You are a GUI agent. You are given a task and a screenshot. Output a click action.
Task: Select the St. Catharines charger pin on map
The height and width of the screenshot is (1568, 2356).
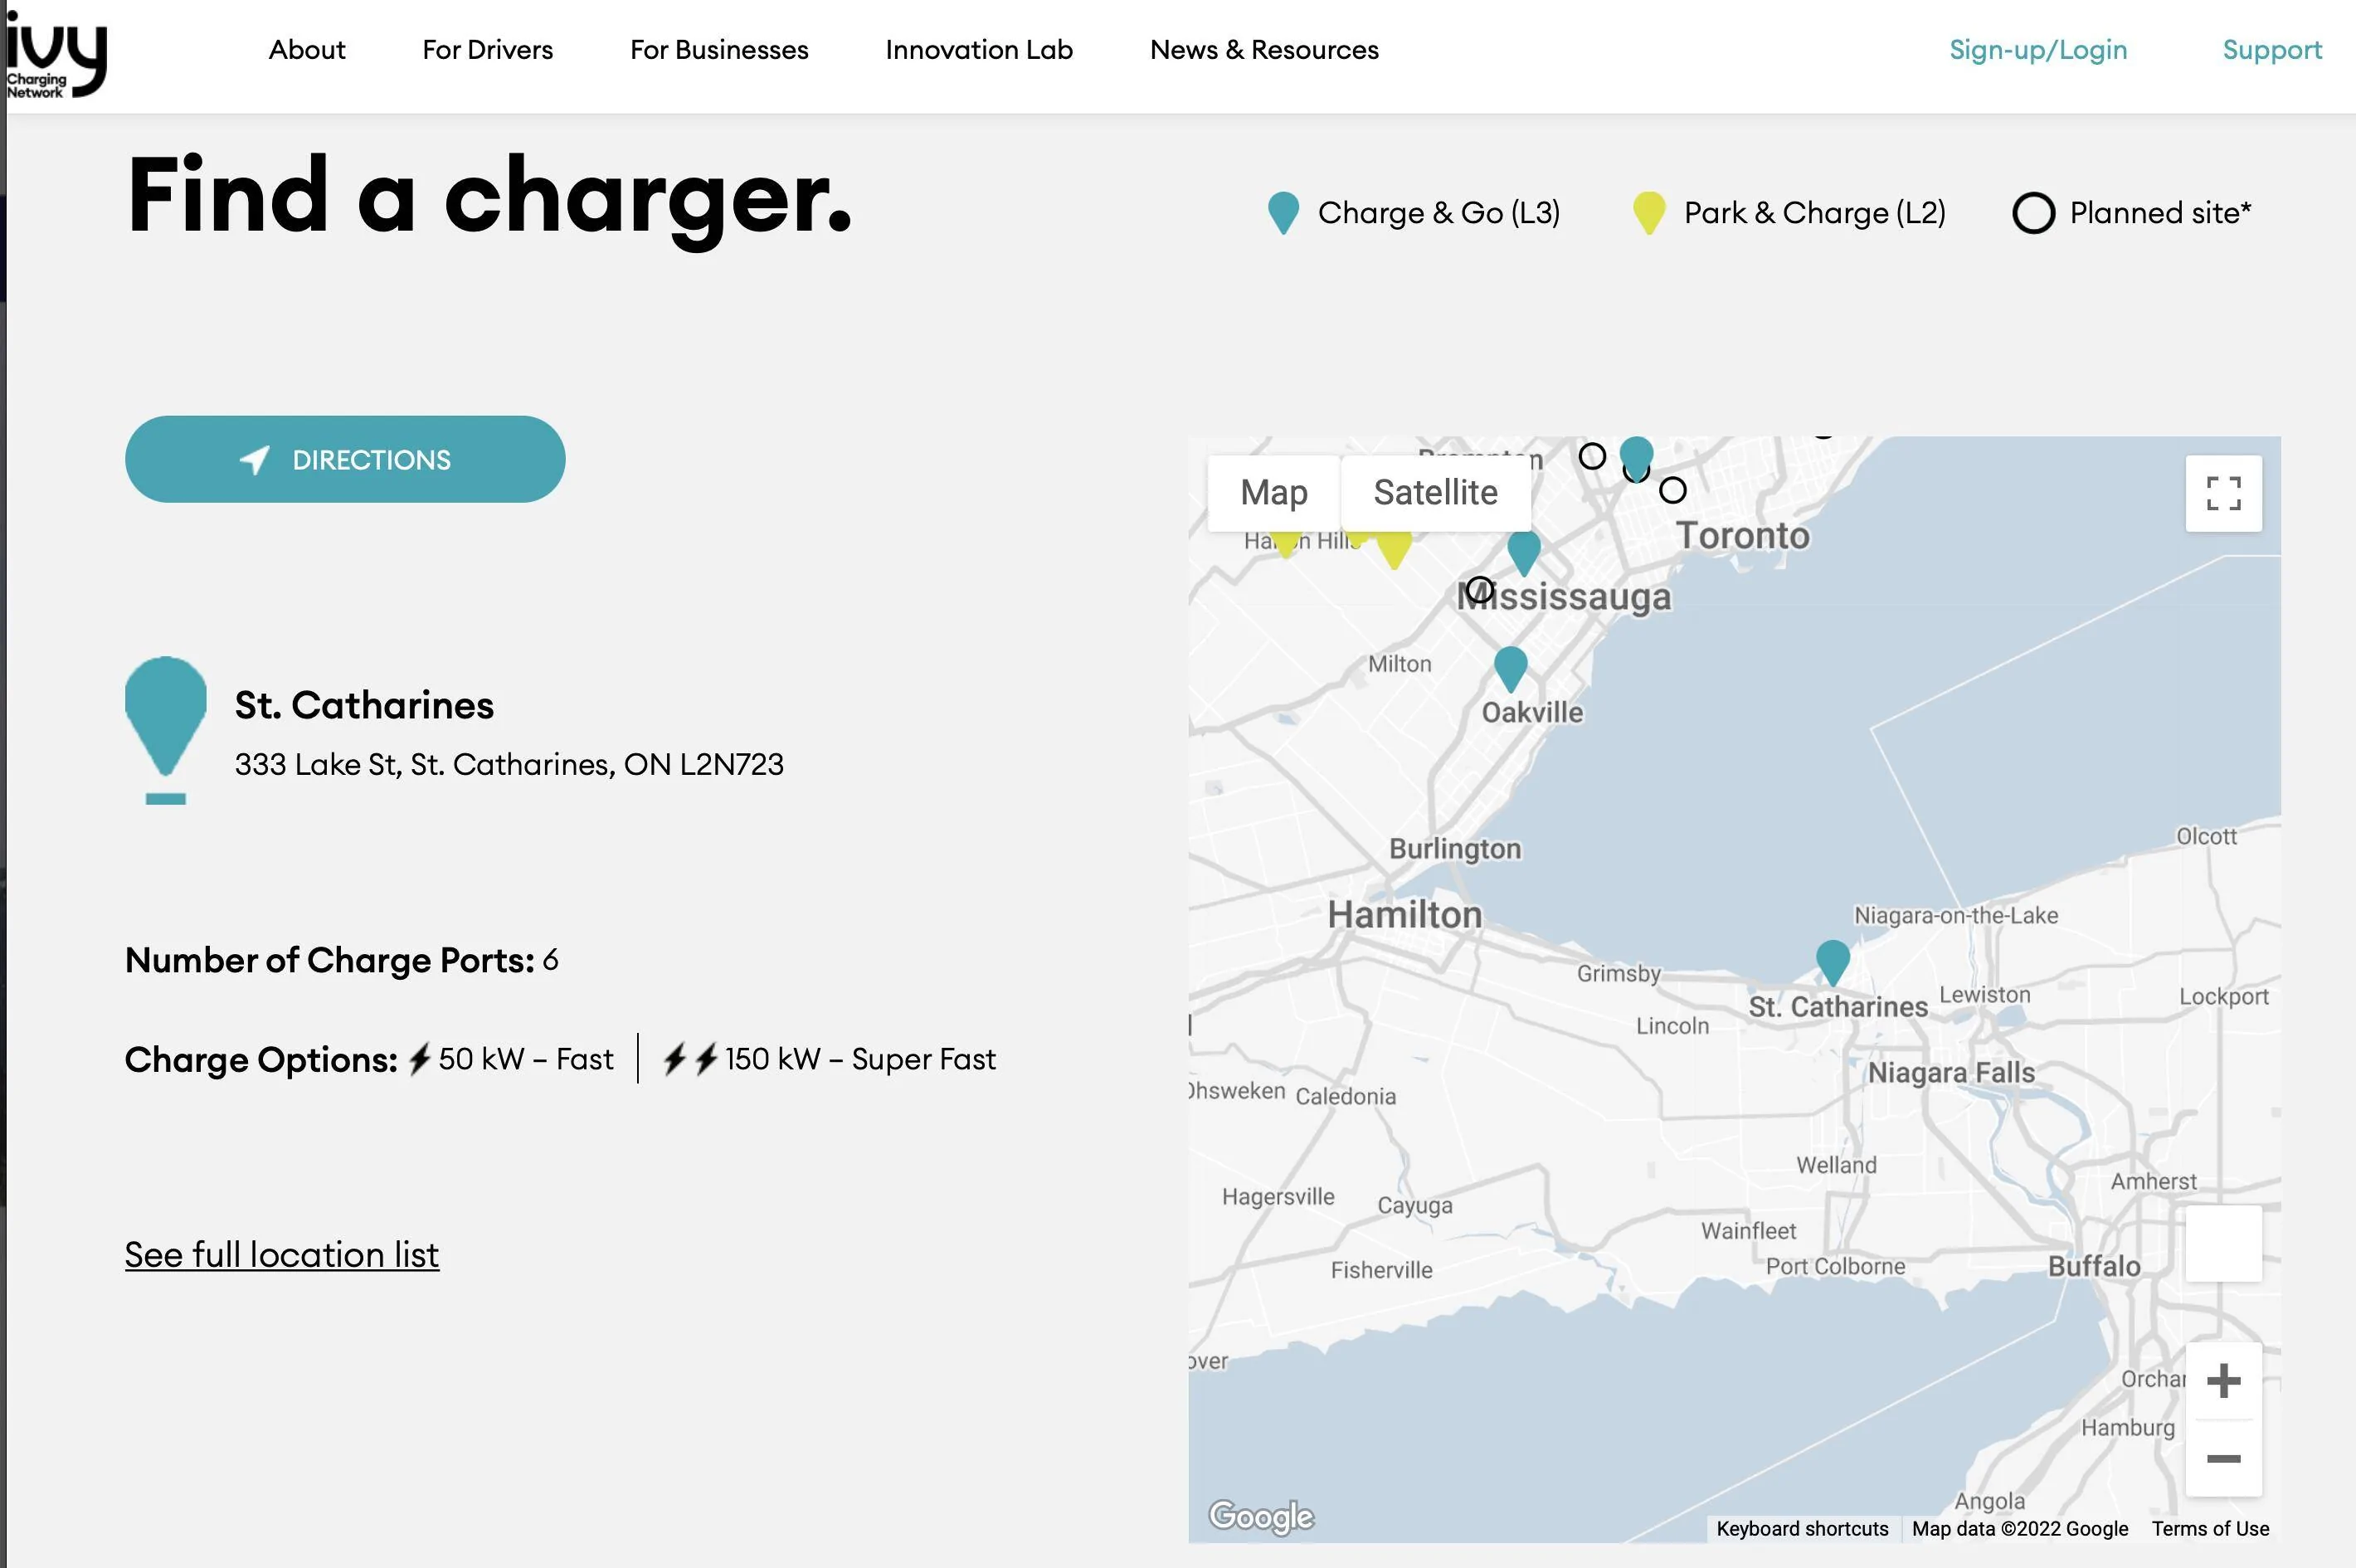pos(1832,961)
